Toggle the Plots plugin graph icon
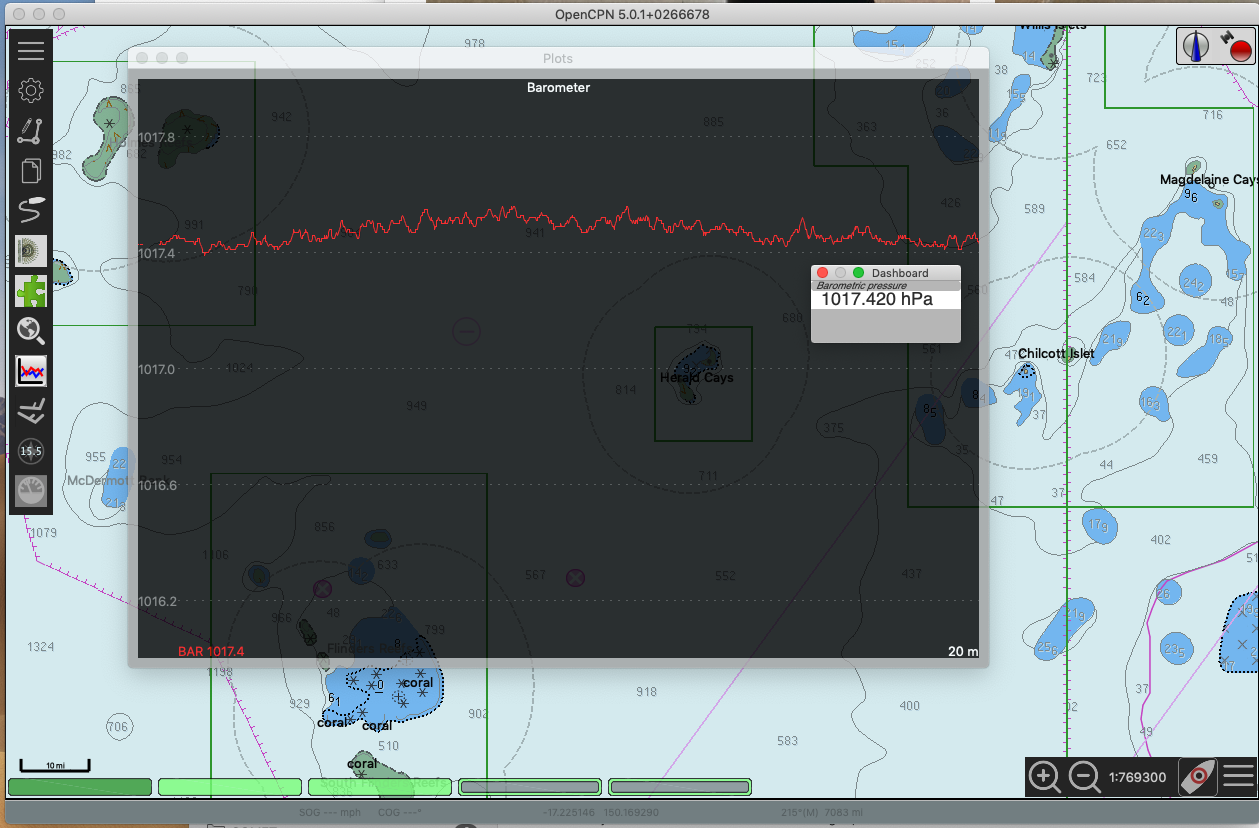 [x=31, y=371]
